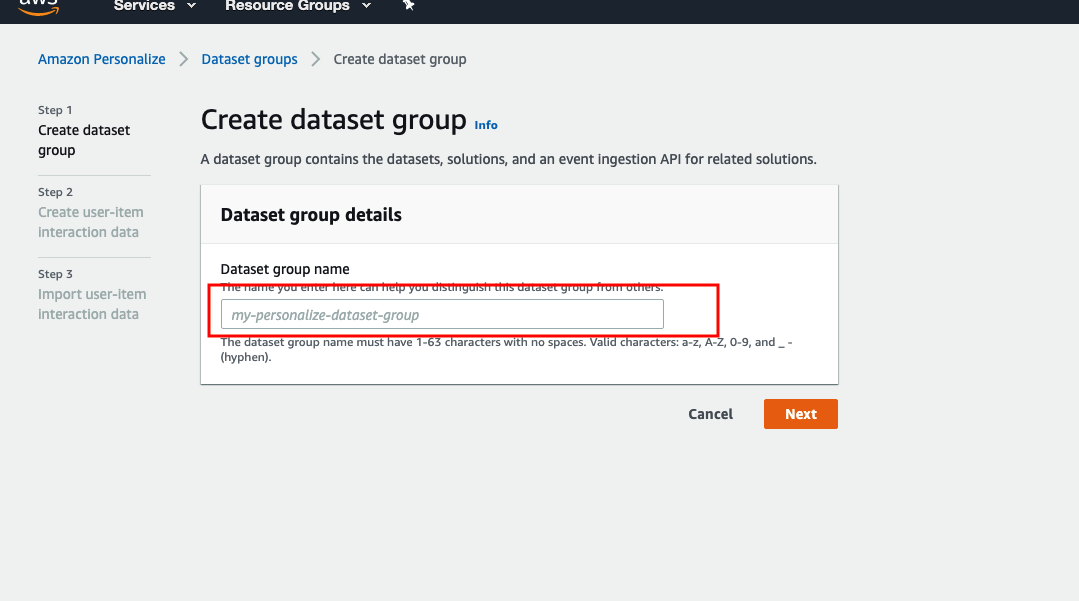
Task: Click the 'Dataset group name' field label
Action: point(285,269)
